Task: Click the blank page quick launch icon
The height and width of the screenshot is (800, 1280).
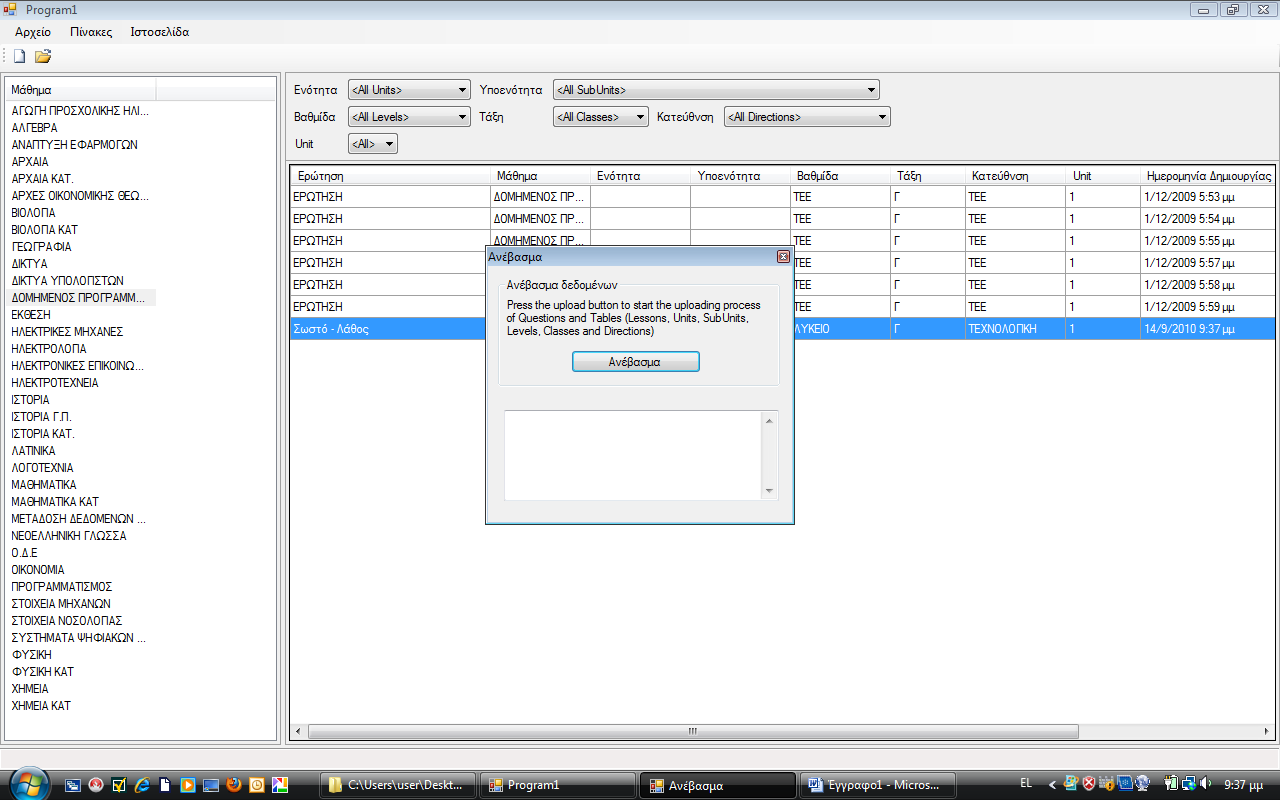Action: (x=165, y=785)
